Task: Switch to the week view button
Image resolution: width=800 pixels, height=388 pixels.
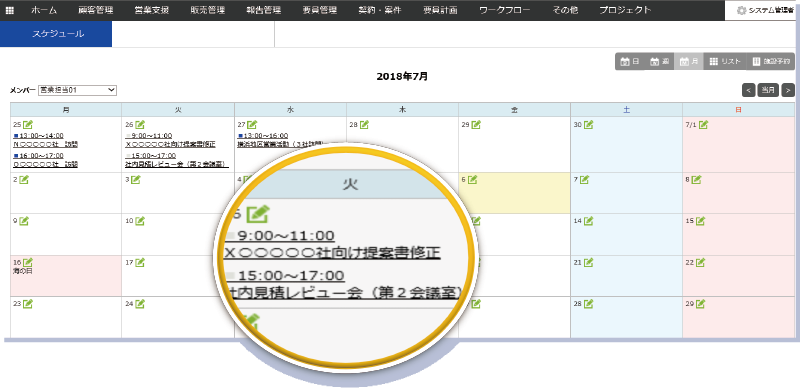Action: (x=659, y=61)
